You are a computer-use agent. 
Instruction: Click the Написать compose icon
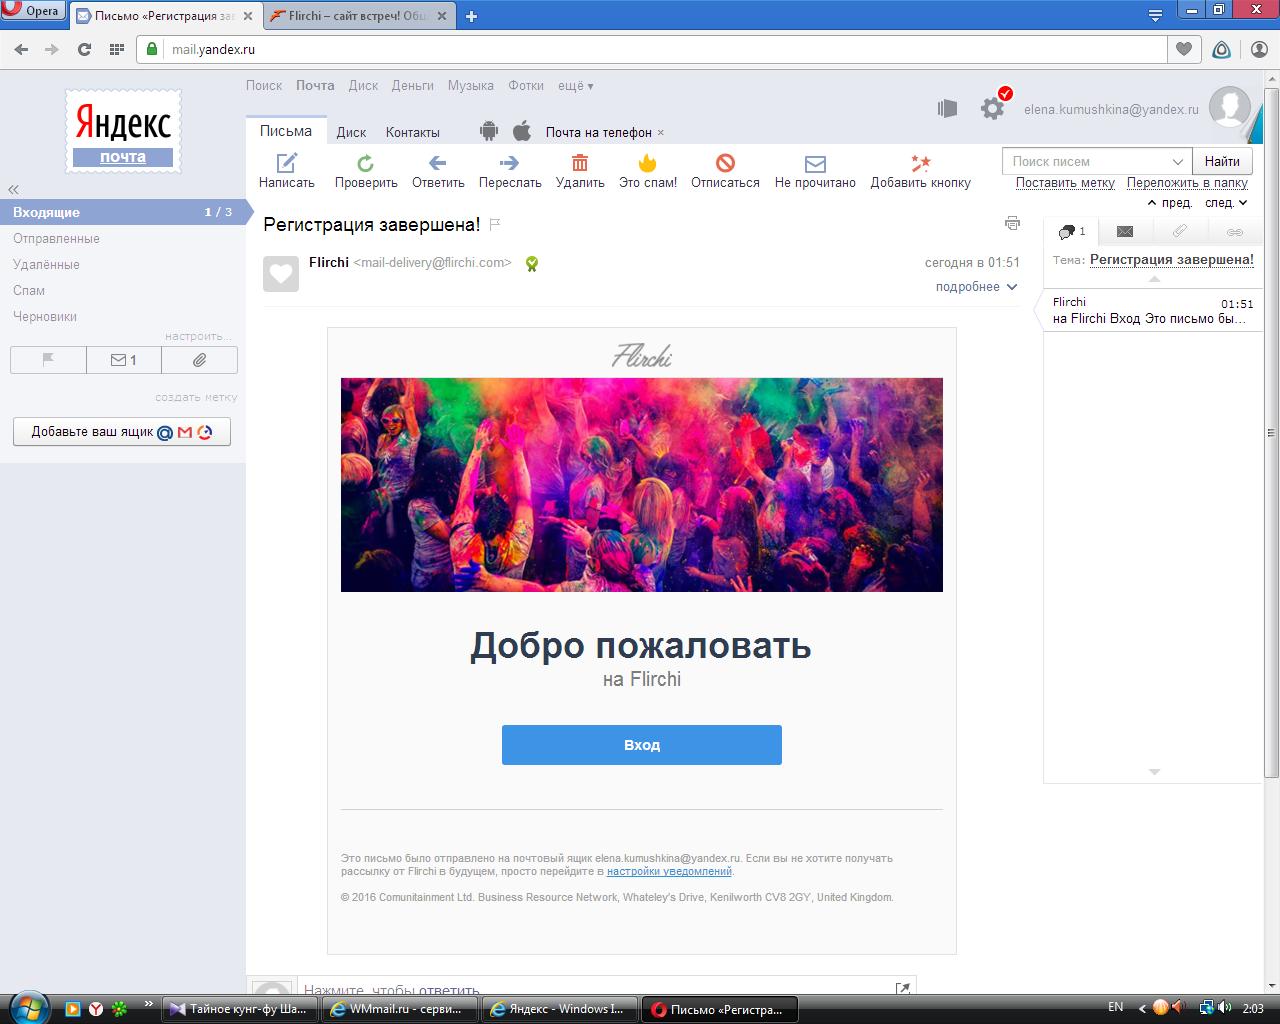[287, 163]
